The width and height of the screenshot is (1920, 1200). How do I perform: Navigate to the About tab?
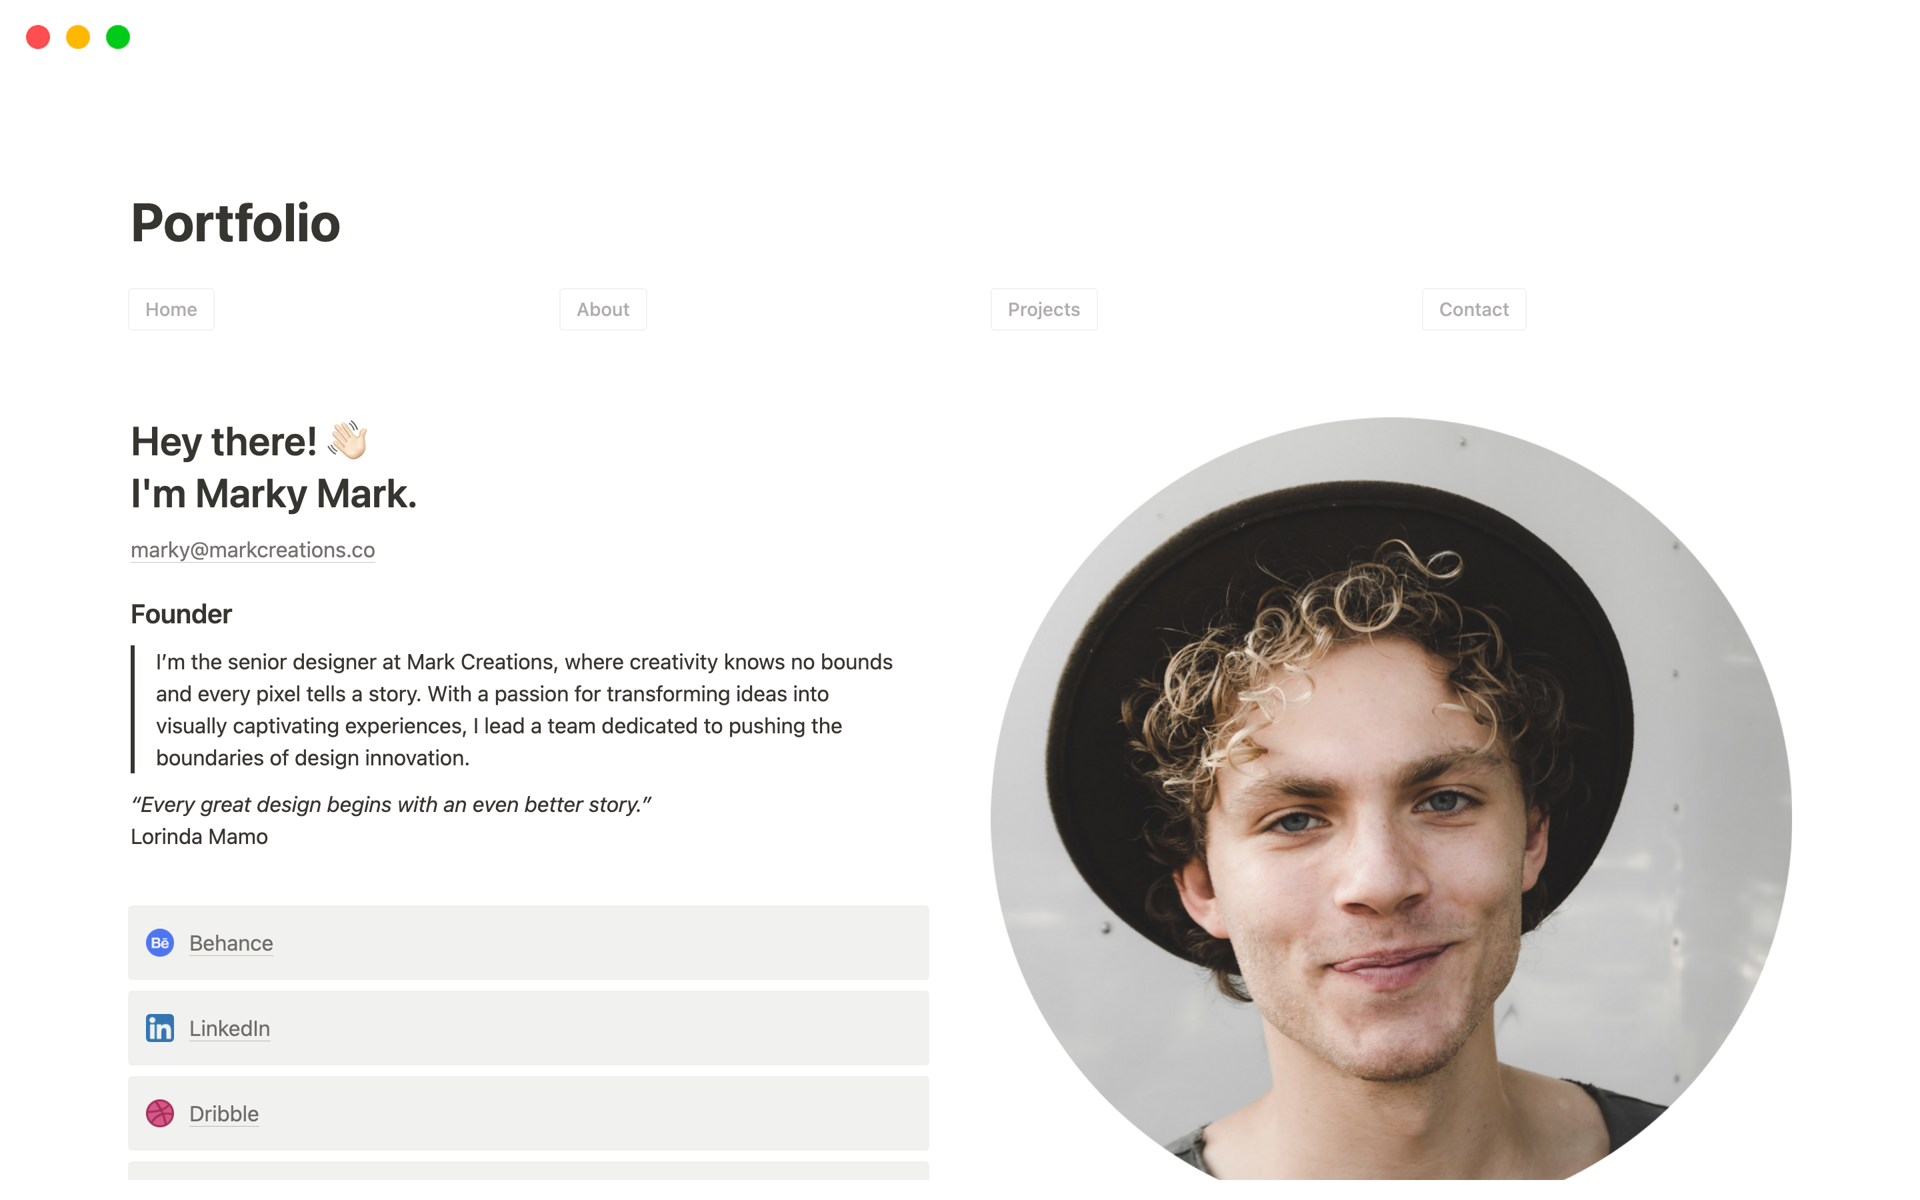coord(601,308)
